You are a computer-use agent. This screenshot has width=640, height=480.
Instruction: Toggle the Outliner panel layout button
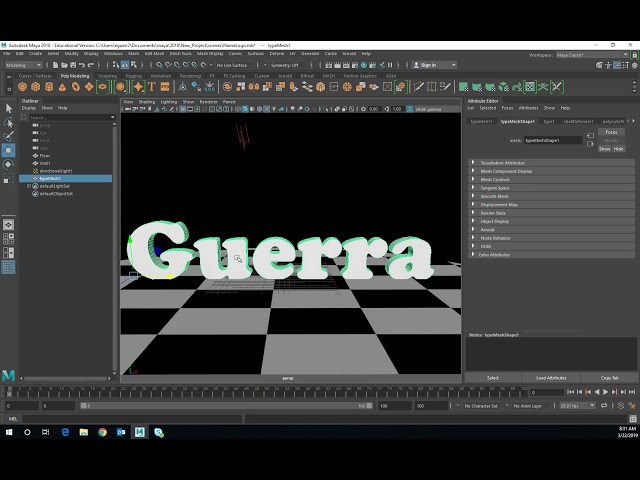[9, 267]
